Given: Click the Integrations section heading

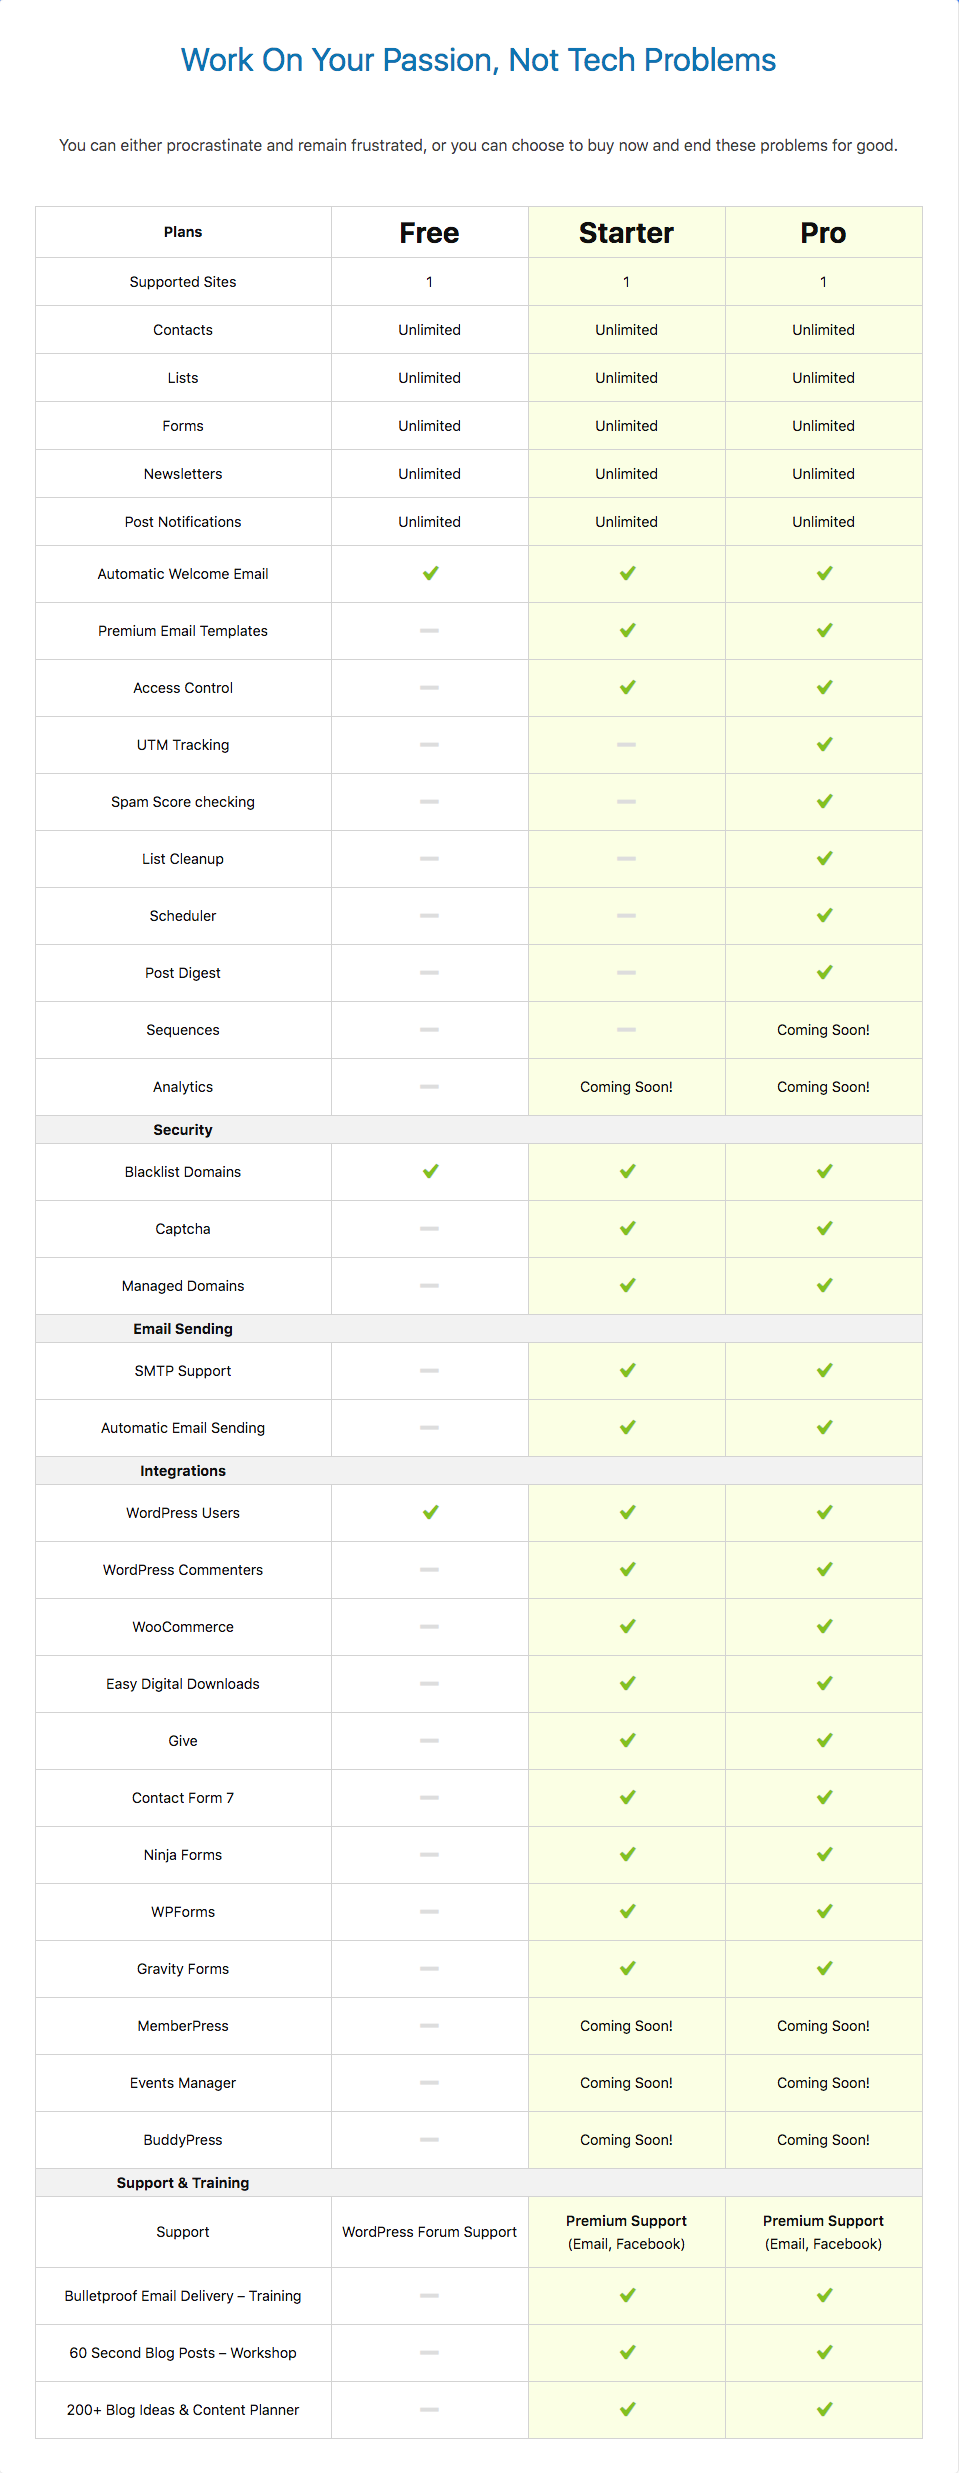Looking at the screenshot, I should (183, 1471).
